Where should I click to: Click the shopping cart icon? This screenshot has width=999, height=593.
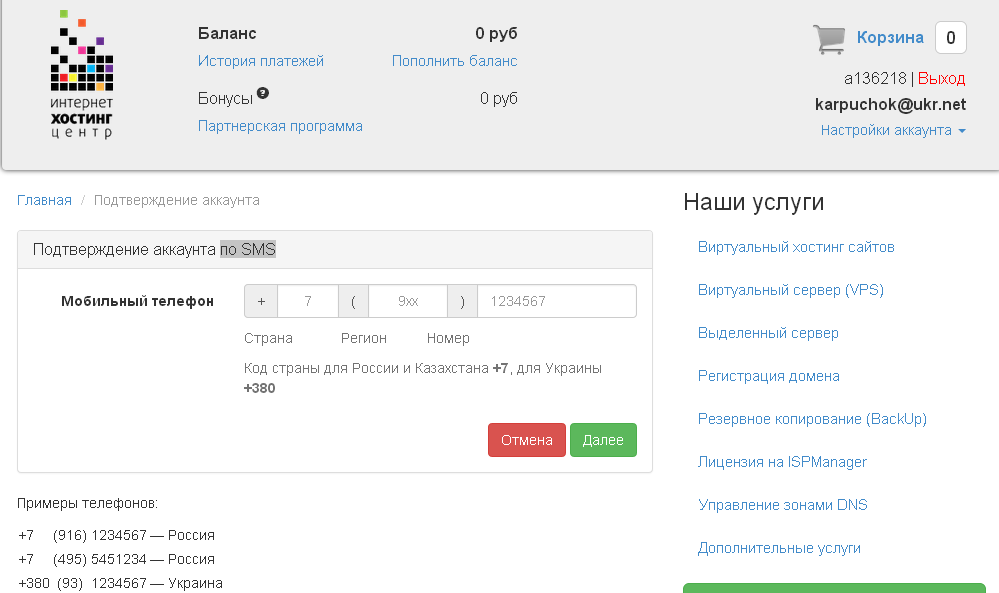[x=829, y=39]
